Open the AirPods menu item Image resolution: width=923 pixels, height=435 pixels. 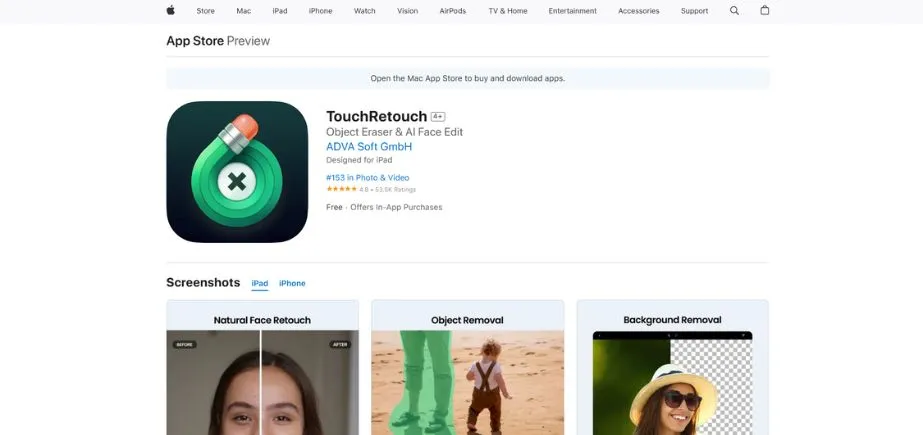click(x=453, y=11)
